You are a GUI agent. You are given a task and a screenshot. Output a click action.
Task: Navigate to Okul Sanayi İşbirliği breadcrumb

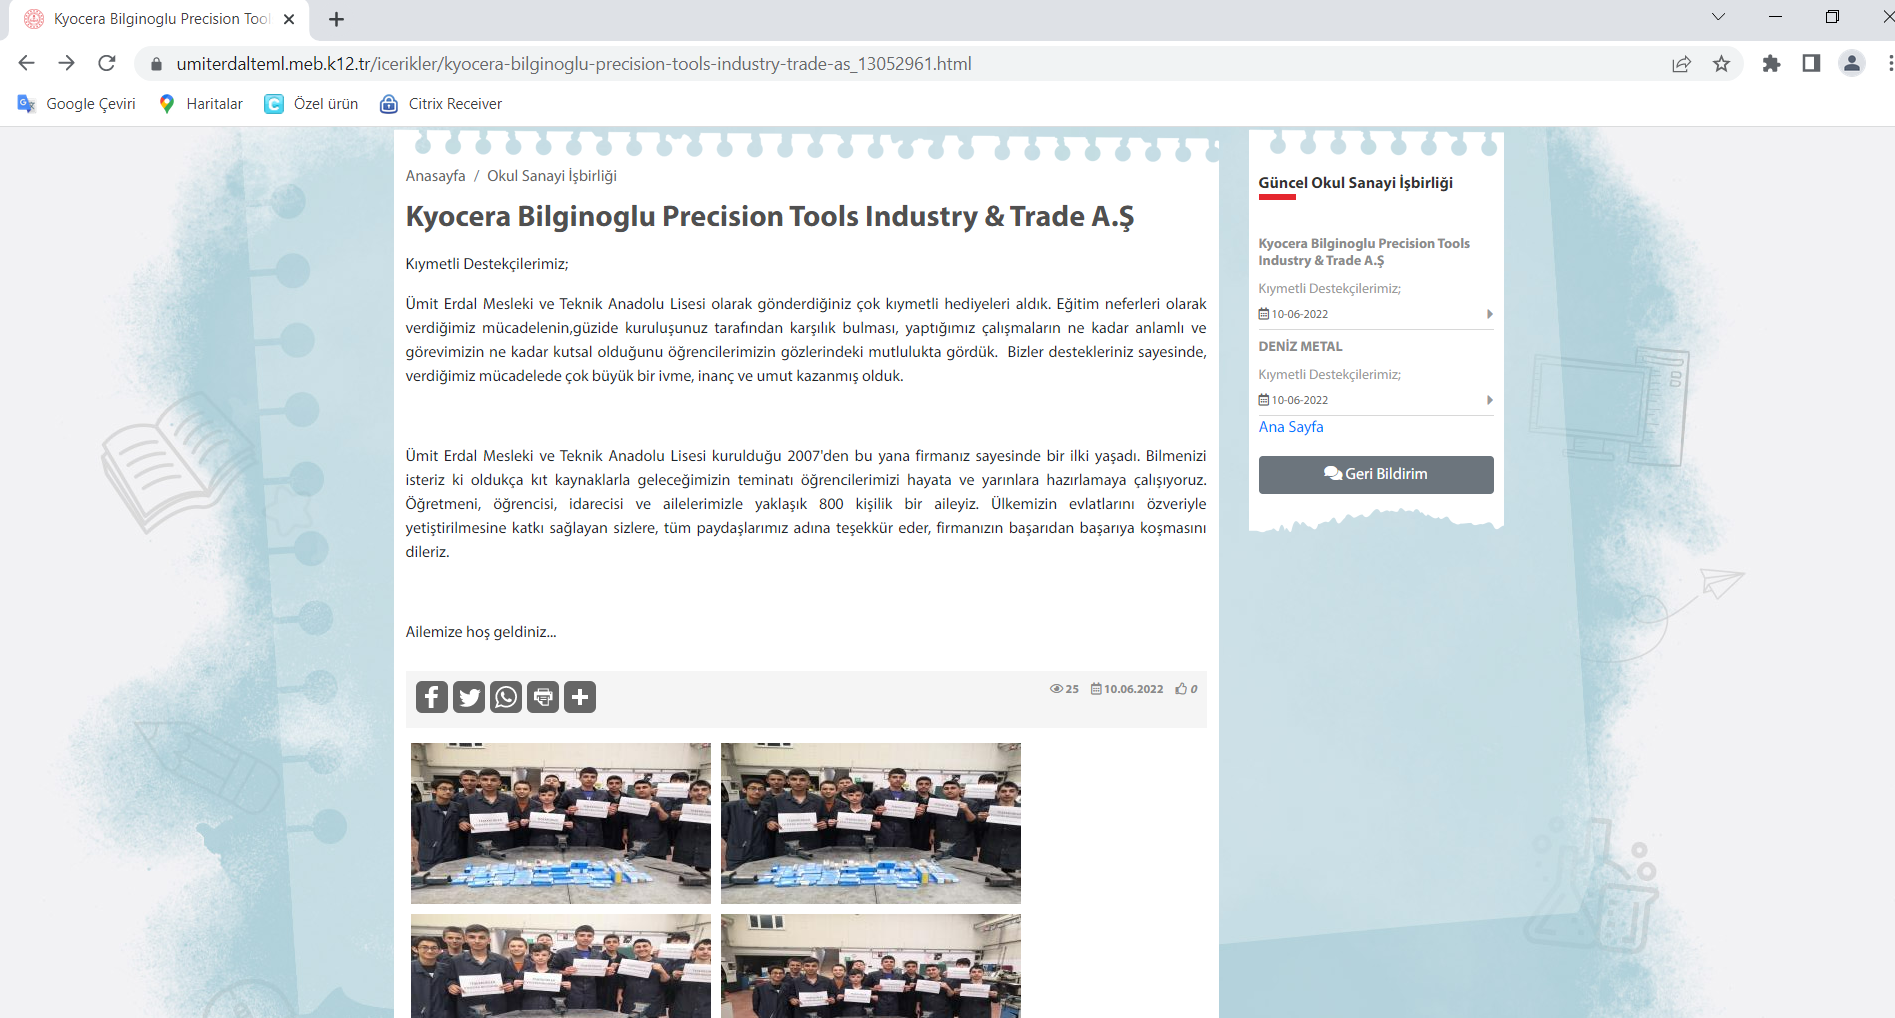pos(551,176)
